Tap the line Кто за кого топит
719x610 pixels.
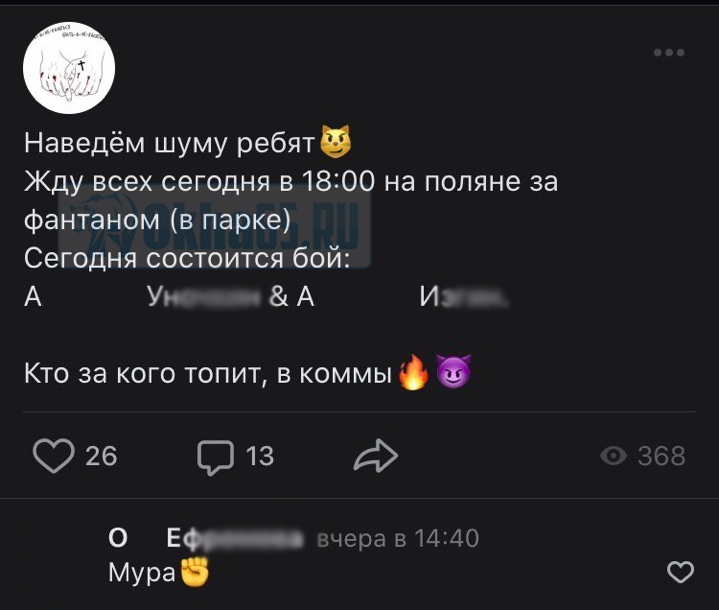(x=208, y=373)
